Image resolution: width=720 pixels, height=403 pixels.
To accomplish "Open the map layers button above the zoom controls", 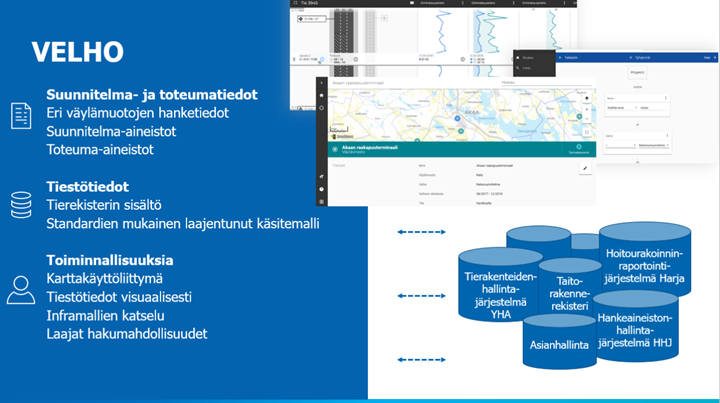I will click(x=587, y=98).
